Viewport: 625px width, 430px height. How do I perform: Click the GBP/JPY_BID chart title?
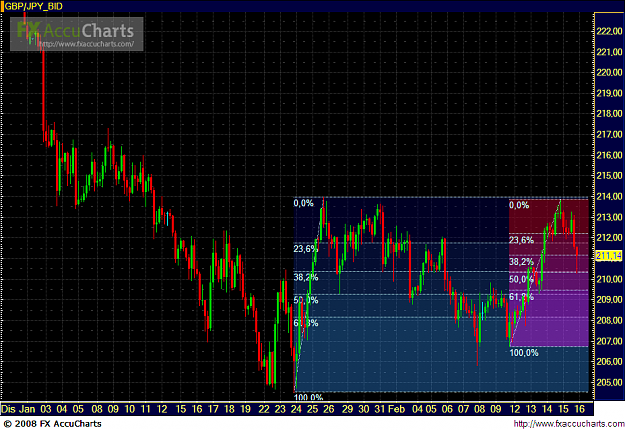click(x=33, y=6)
